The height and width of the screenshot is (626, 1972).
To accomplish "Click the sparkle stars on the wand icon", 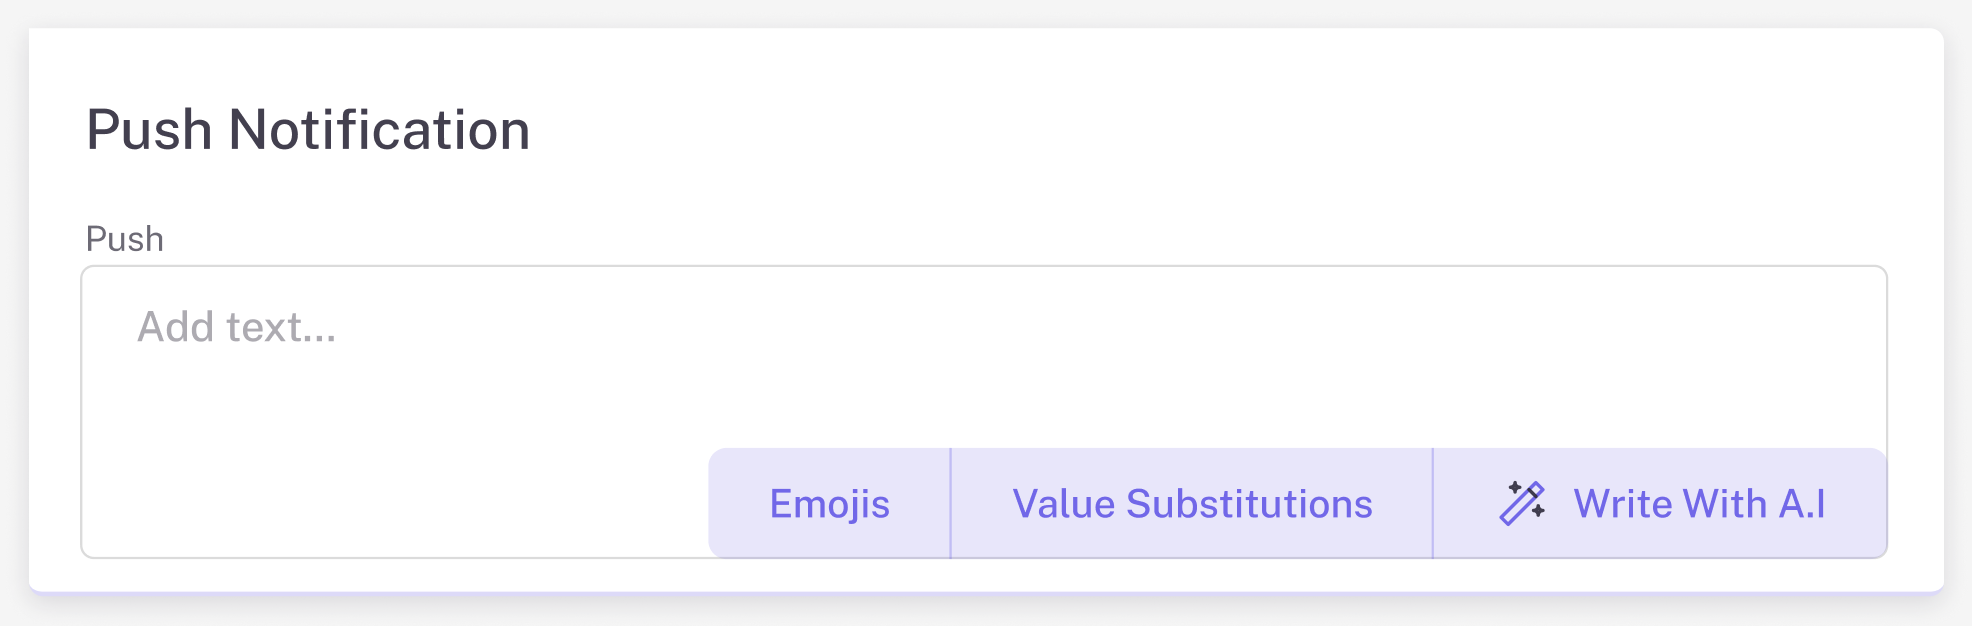I will (x=1513, y=488).
